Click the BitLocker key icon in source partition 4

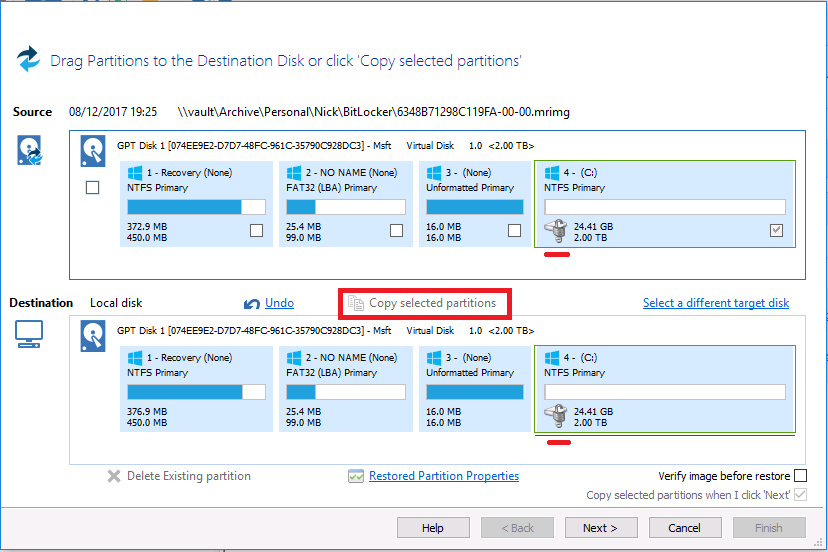[555, 233]
